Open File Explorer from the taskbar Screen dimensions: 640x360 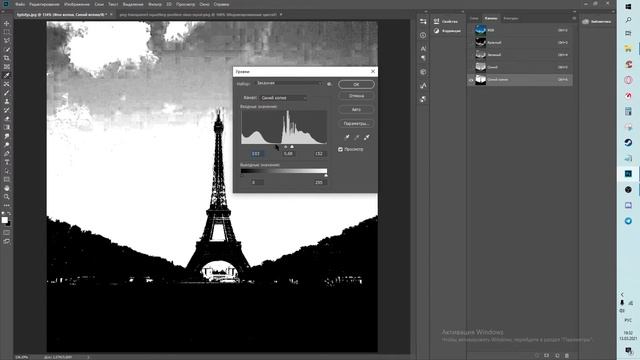point(628,49)
